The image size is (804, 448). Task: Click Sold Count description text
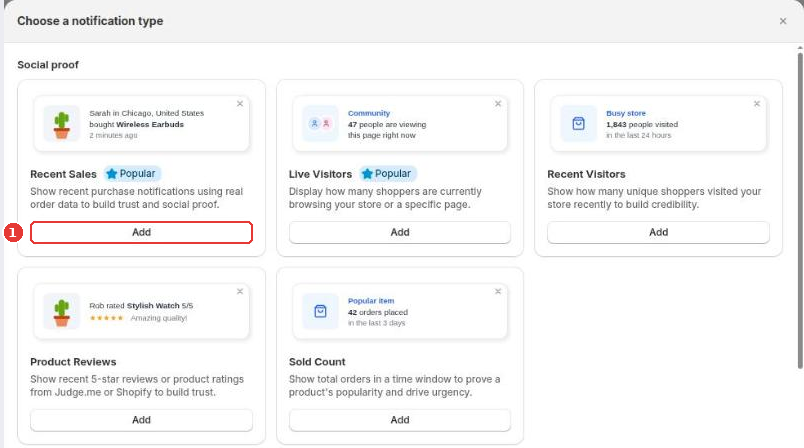click(x=394, y=385)
